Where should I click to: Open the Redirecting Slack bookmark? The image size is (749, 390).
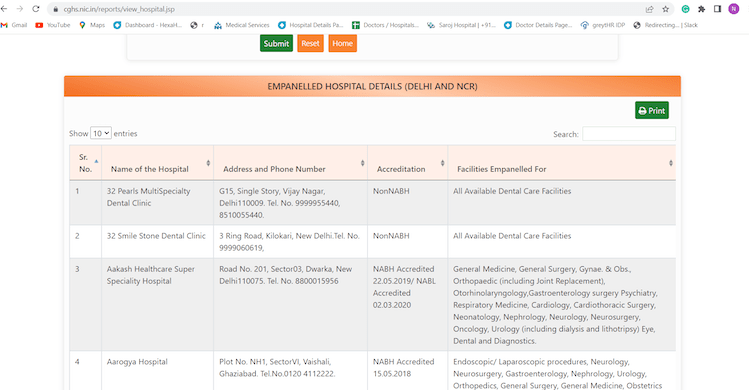click(665, 25)
